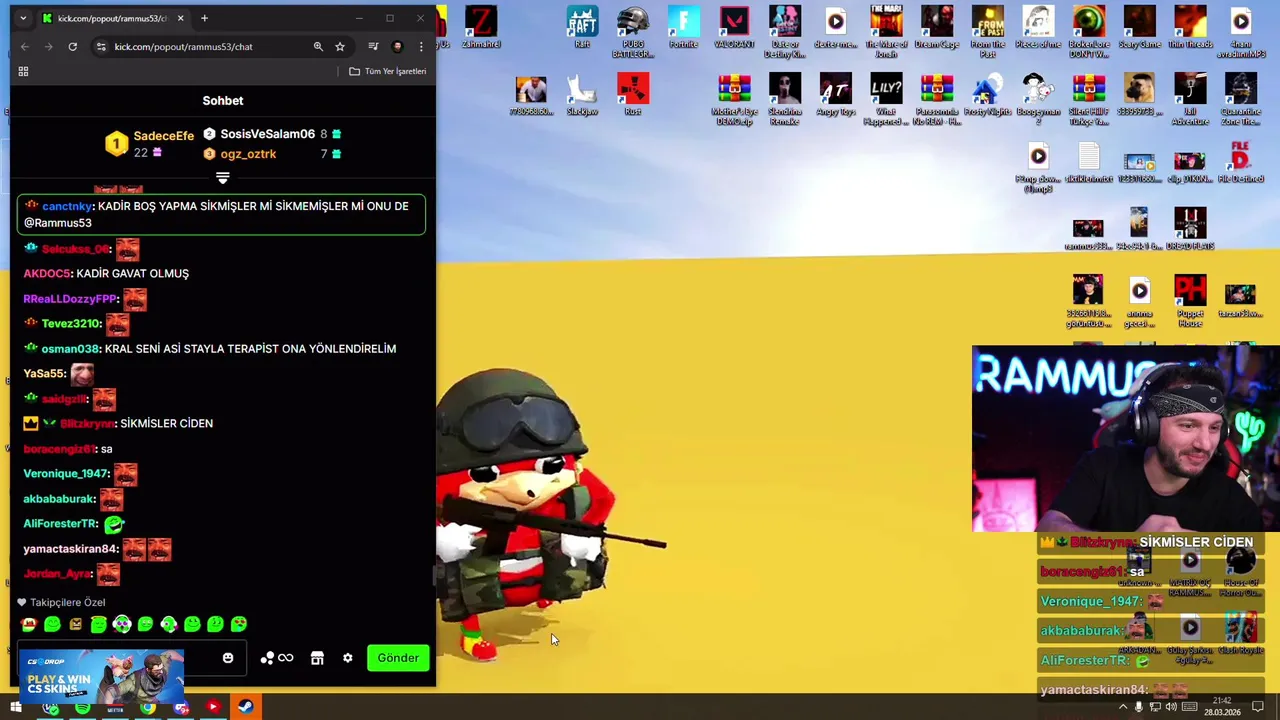Open the emoji picker in chat input

point(228,658)
